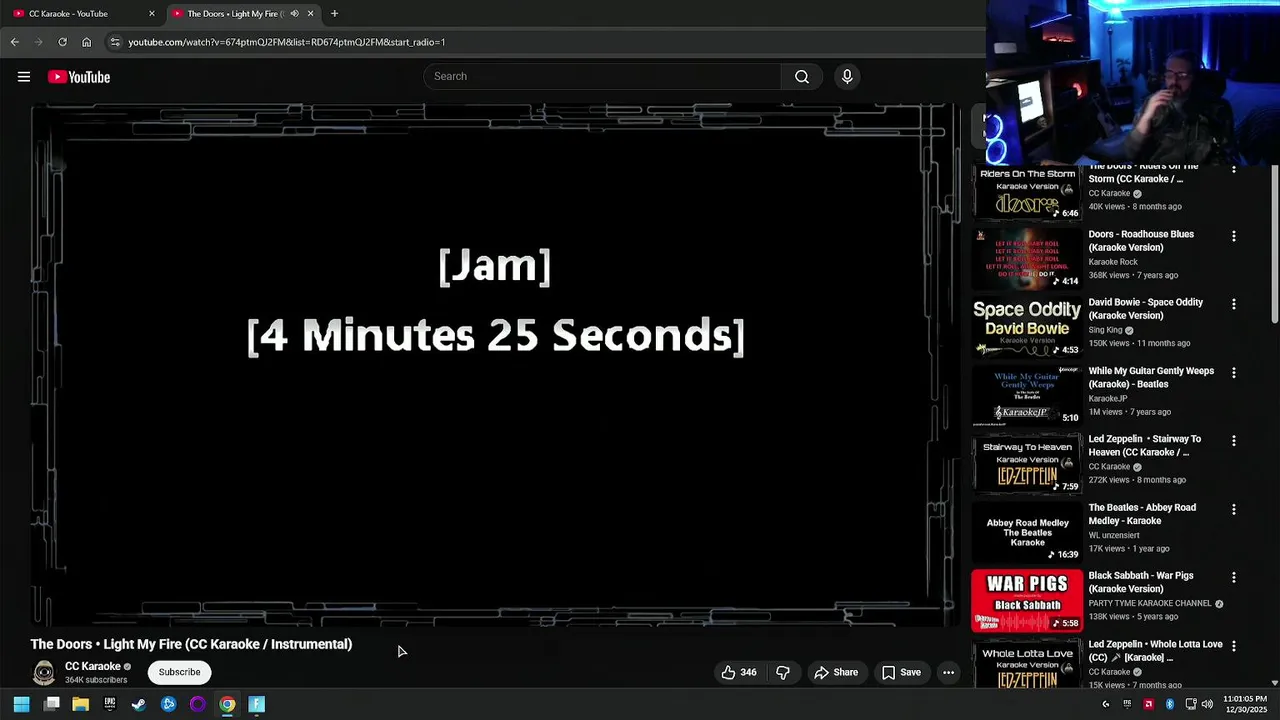Close the CC Karaoke - YouTube tab
The height and width of the screenshot is (720, 1280).
coord(152,14)
